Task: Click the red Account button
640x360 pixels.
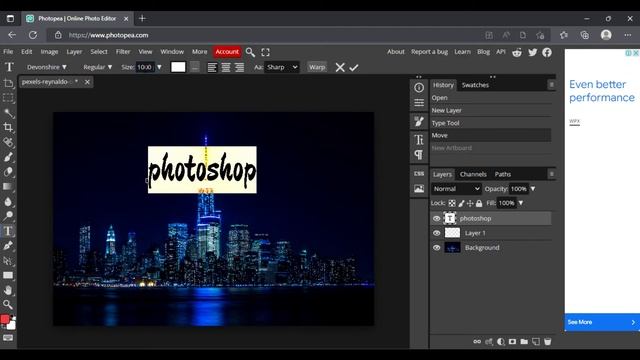Action: point(227,52)
